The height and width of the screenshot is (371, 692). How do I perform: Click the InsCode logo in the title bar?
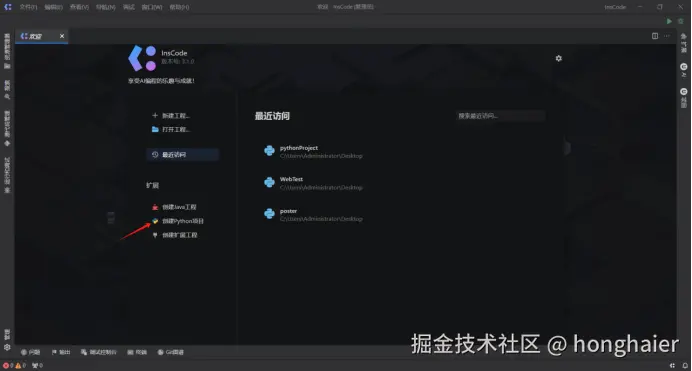pos(8,7)
